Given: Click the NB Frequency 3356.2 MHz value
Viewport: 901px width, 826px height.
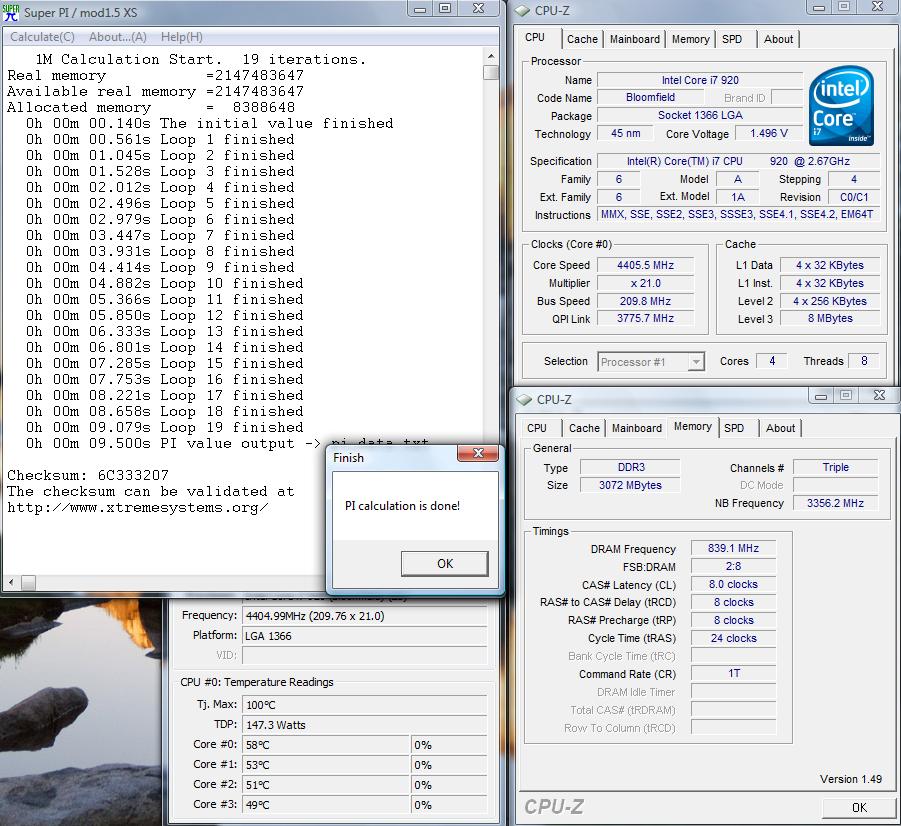Looking at the screenshot, I should coord(835,503).
